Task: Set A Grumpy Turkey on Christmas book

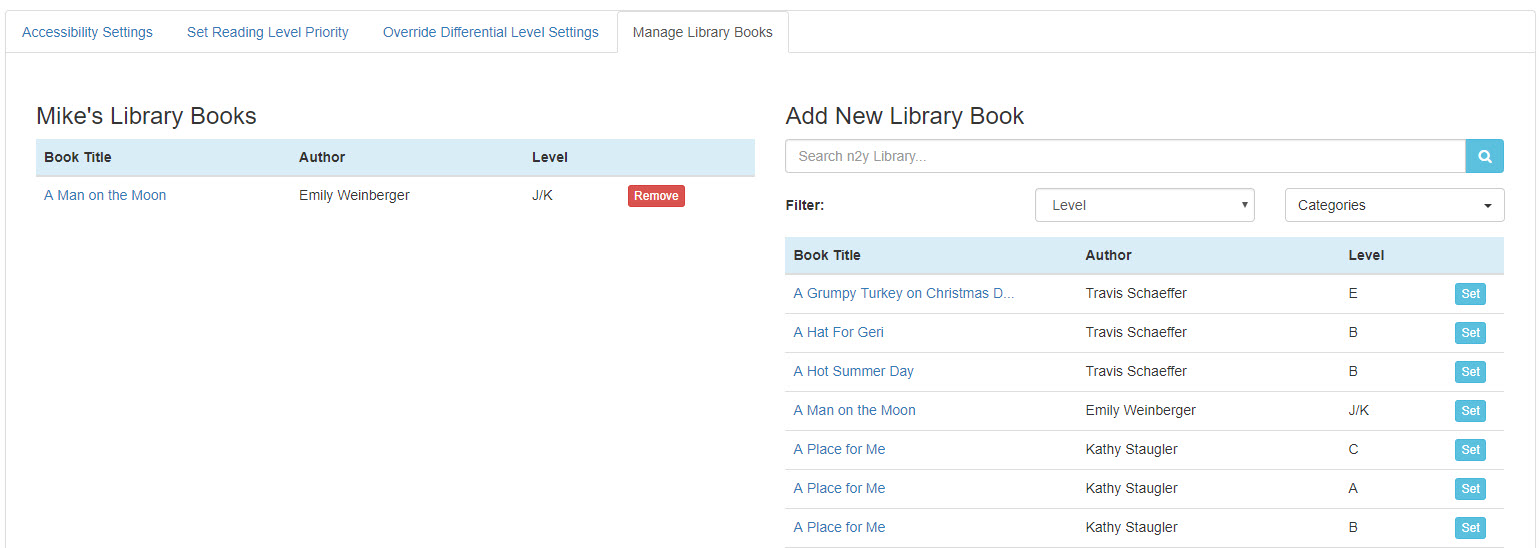Action: click(x=1470, y=294)
